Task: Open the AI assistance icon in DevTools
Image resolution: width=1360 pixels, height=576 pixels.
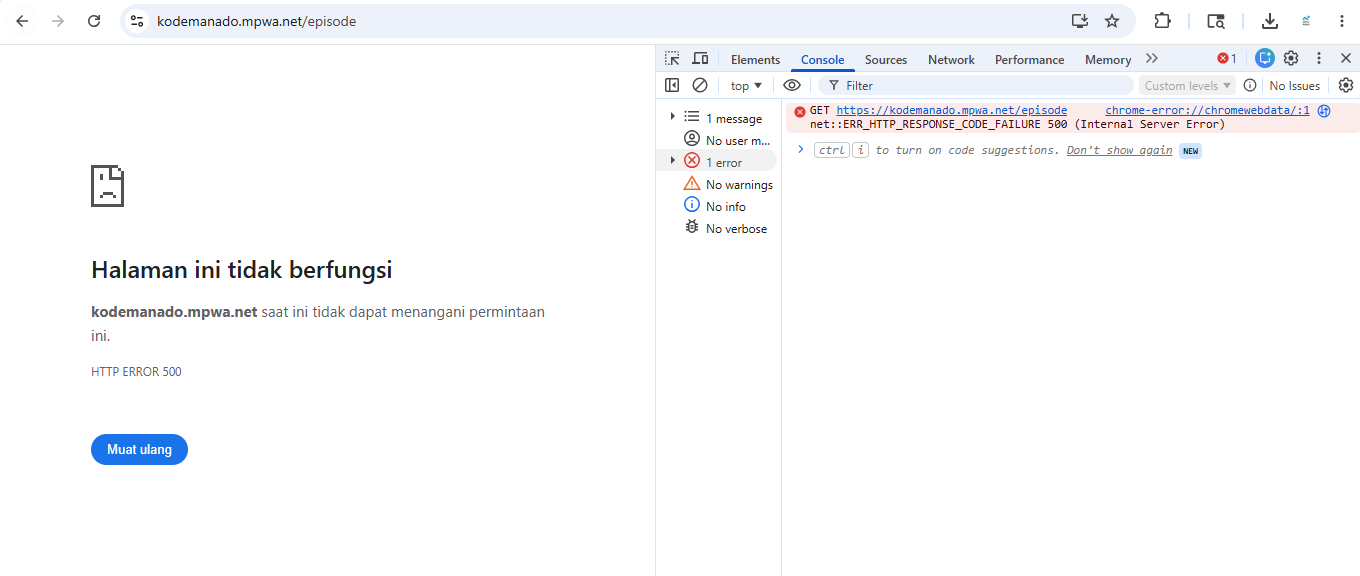Action: coord(1265,59)
